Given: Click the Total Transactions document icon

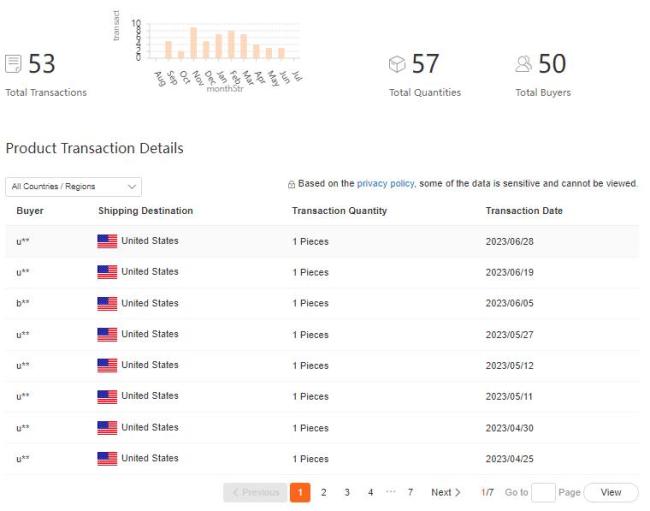Looking at the screenshot, I should click(13, 64).
